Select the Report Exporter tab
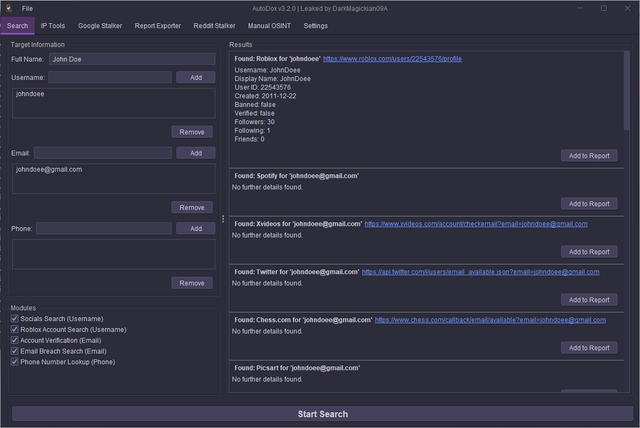640x428 pixels. [x=158, y=26]
